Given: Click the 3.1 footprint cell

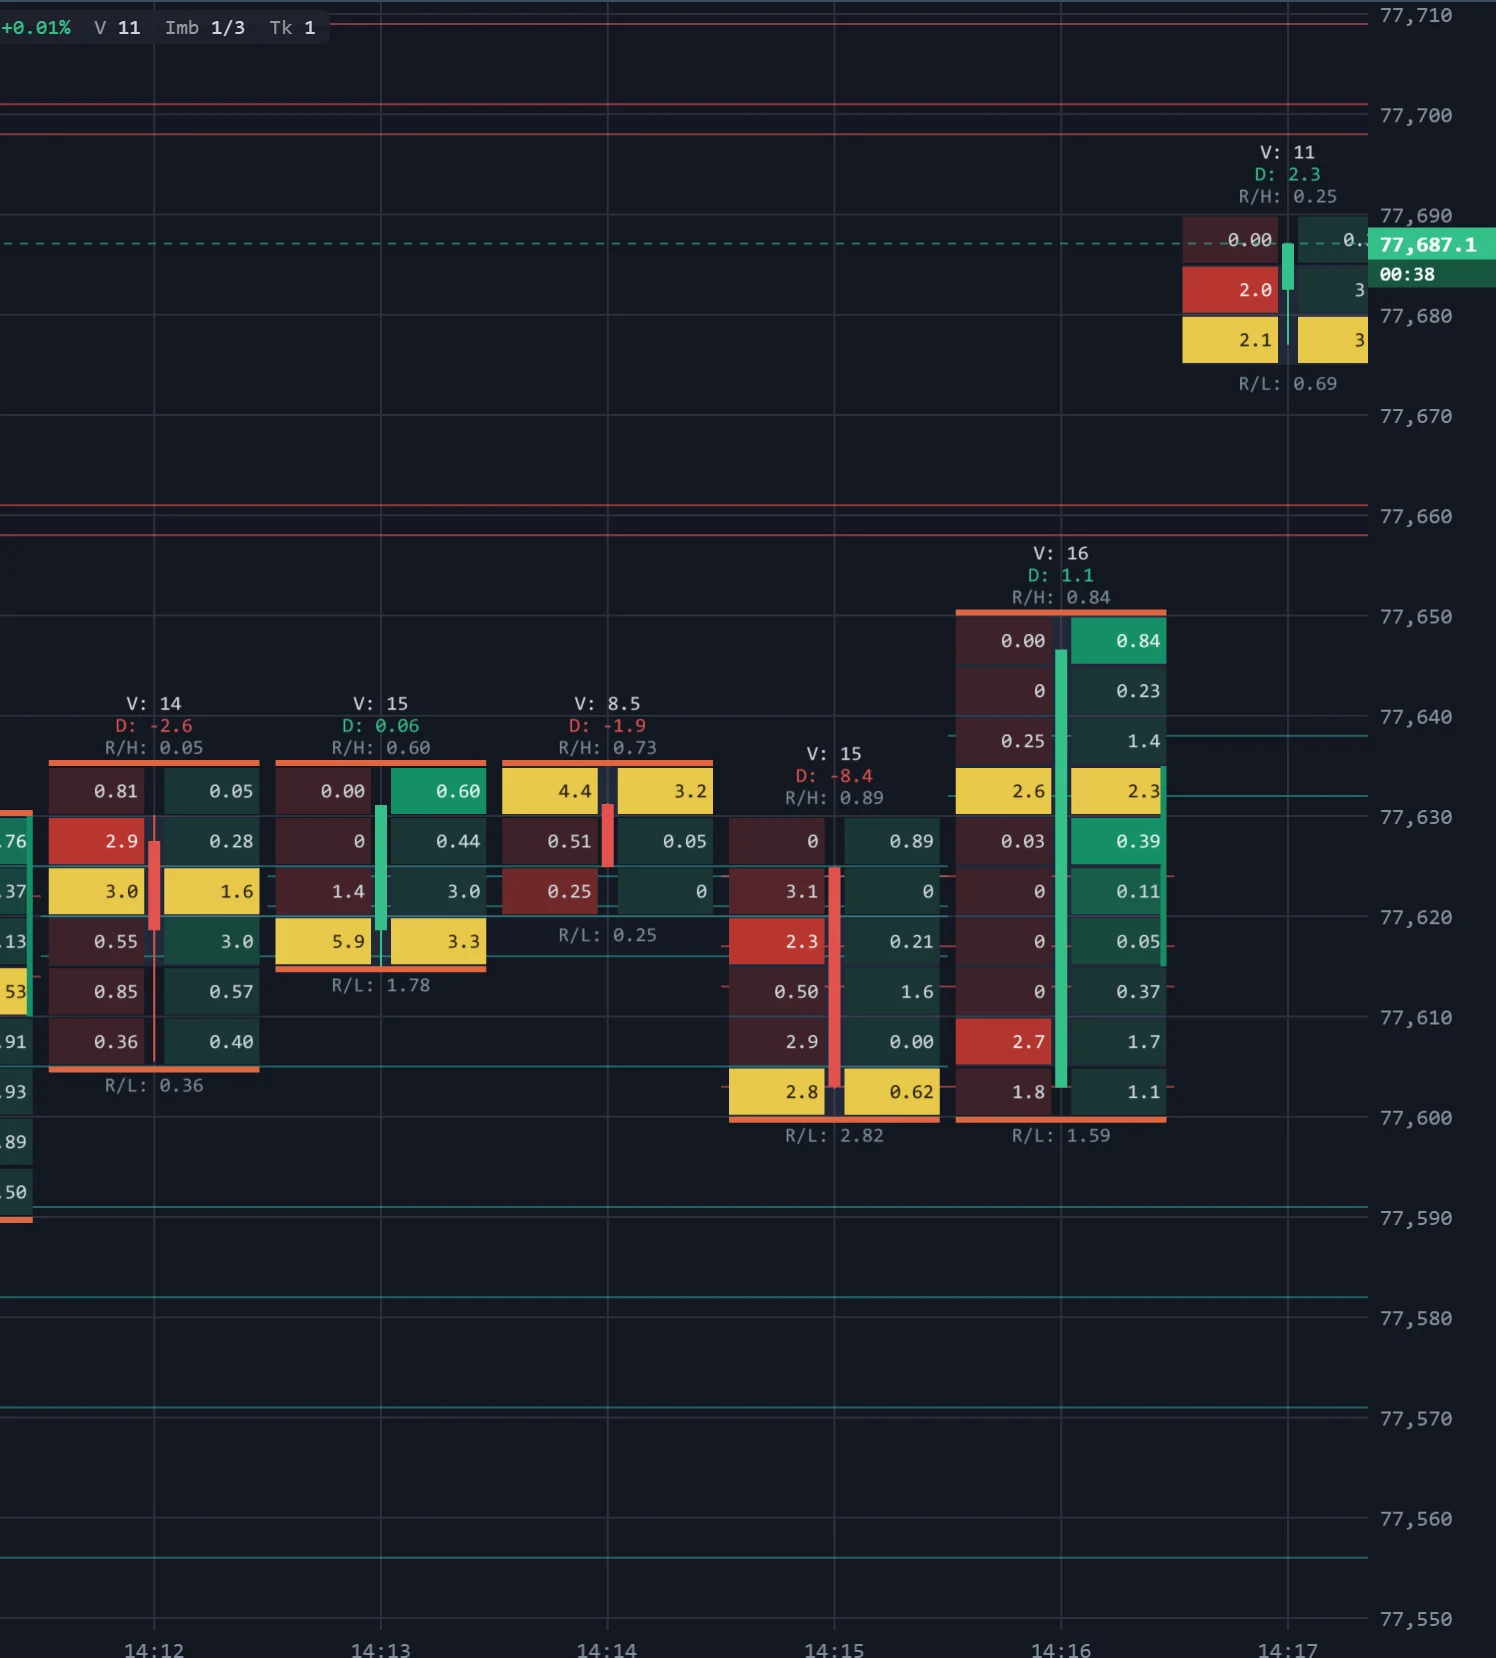Looking at the screenshot, I should (x=777, y=891).
